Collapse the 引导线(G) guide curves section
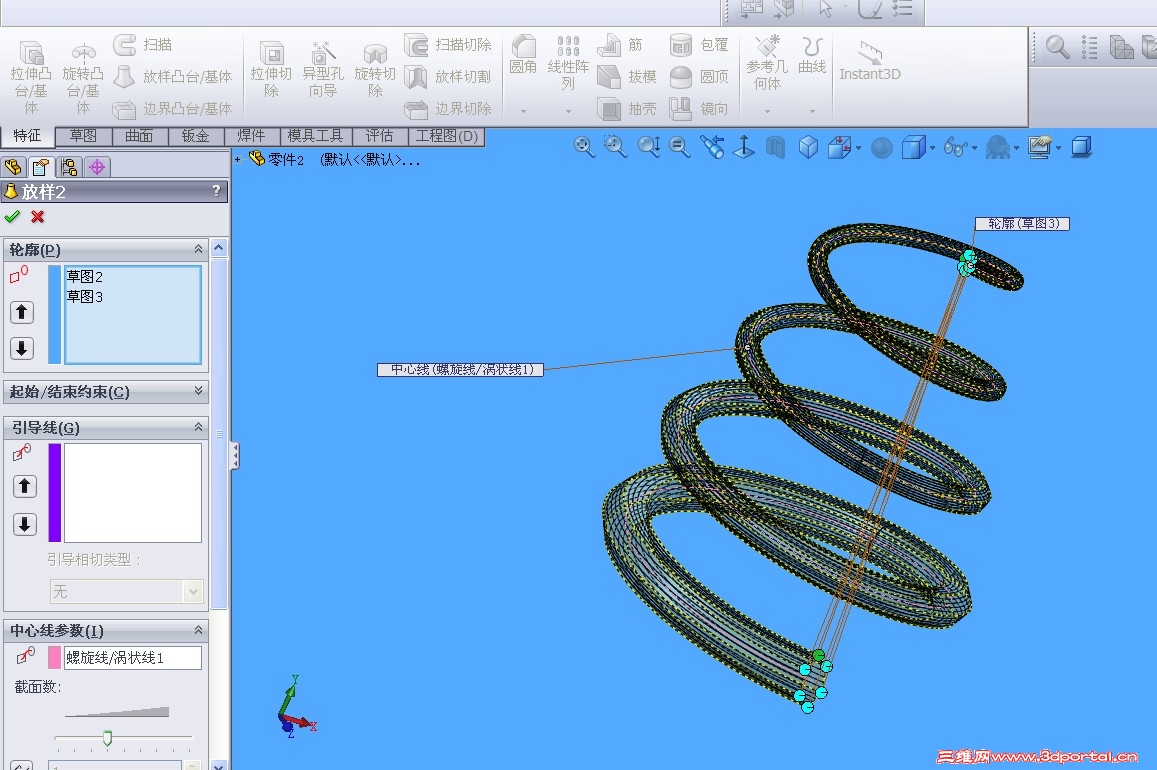 [x=198, y=427]
